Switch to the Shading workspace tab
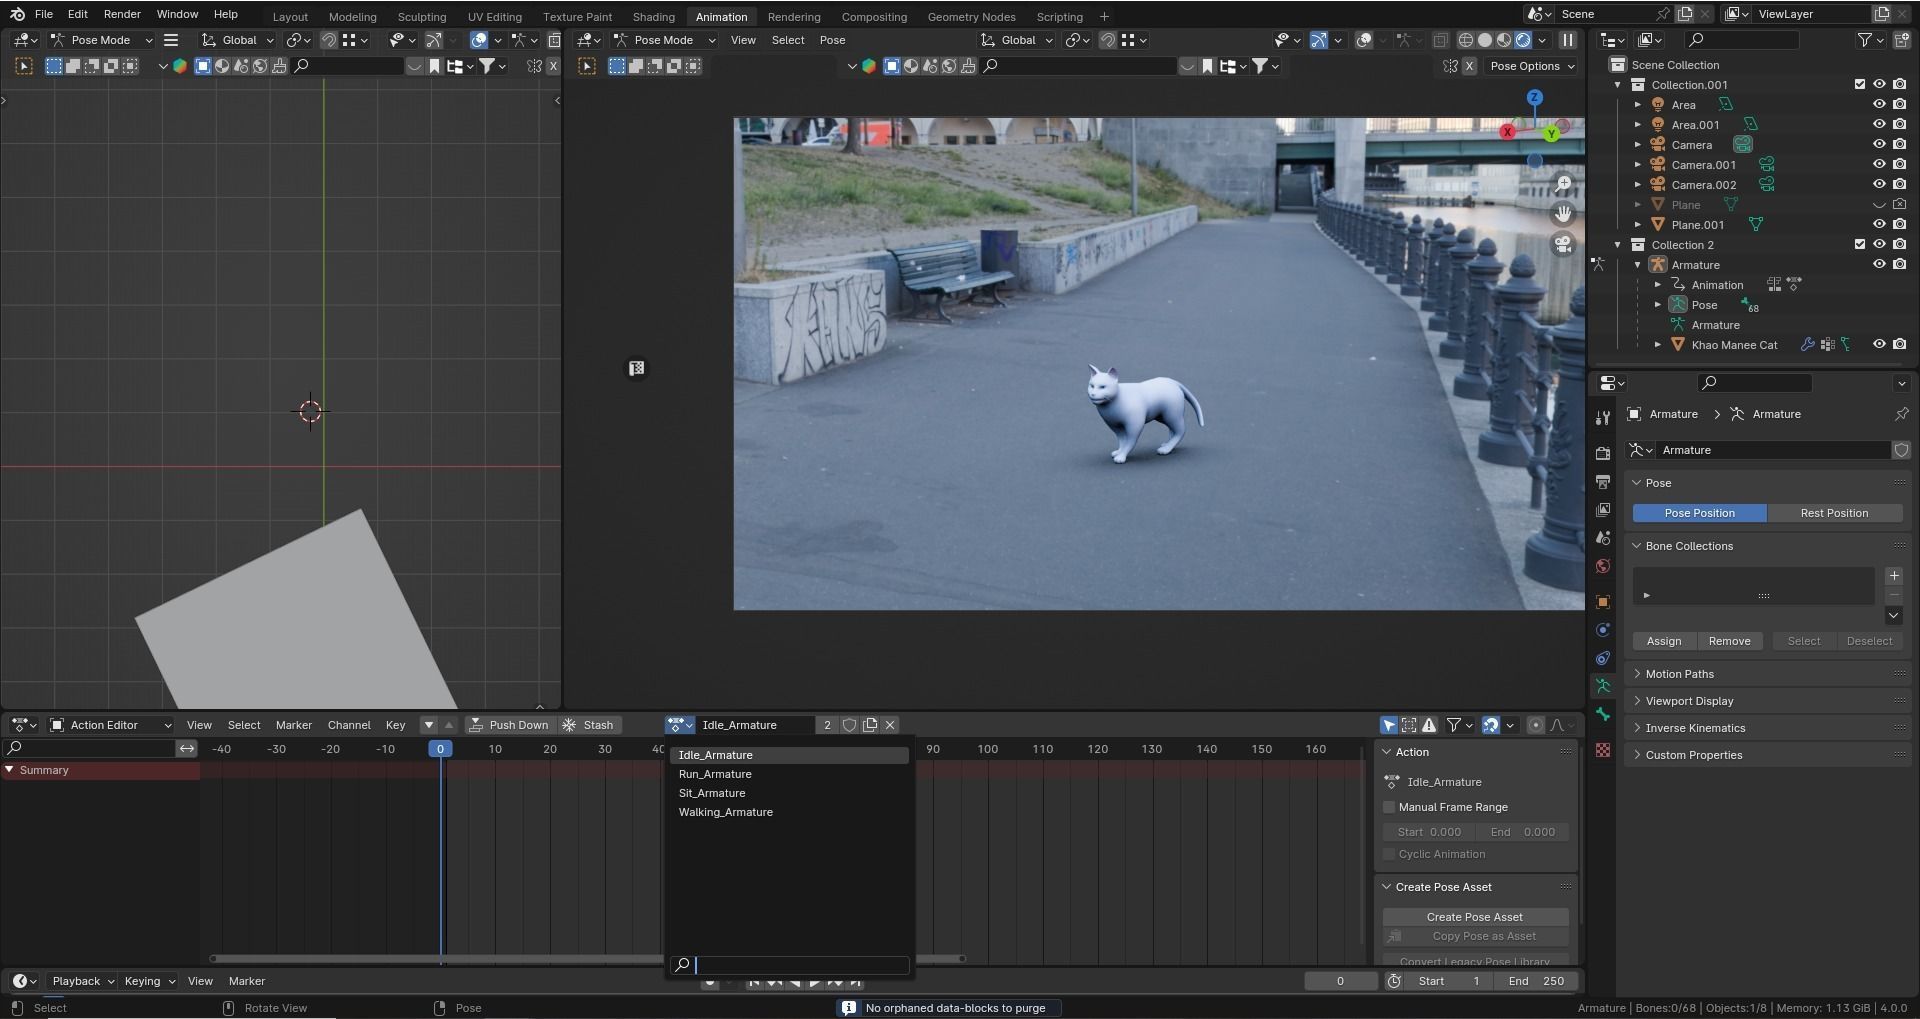The width and height of the screenshot is (1920, 1019). pos(653,16)
